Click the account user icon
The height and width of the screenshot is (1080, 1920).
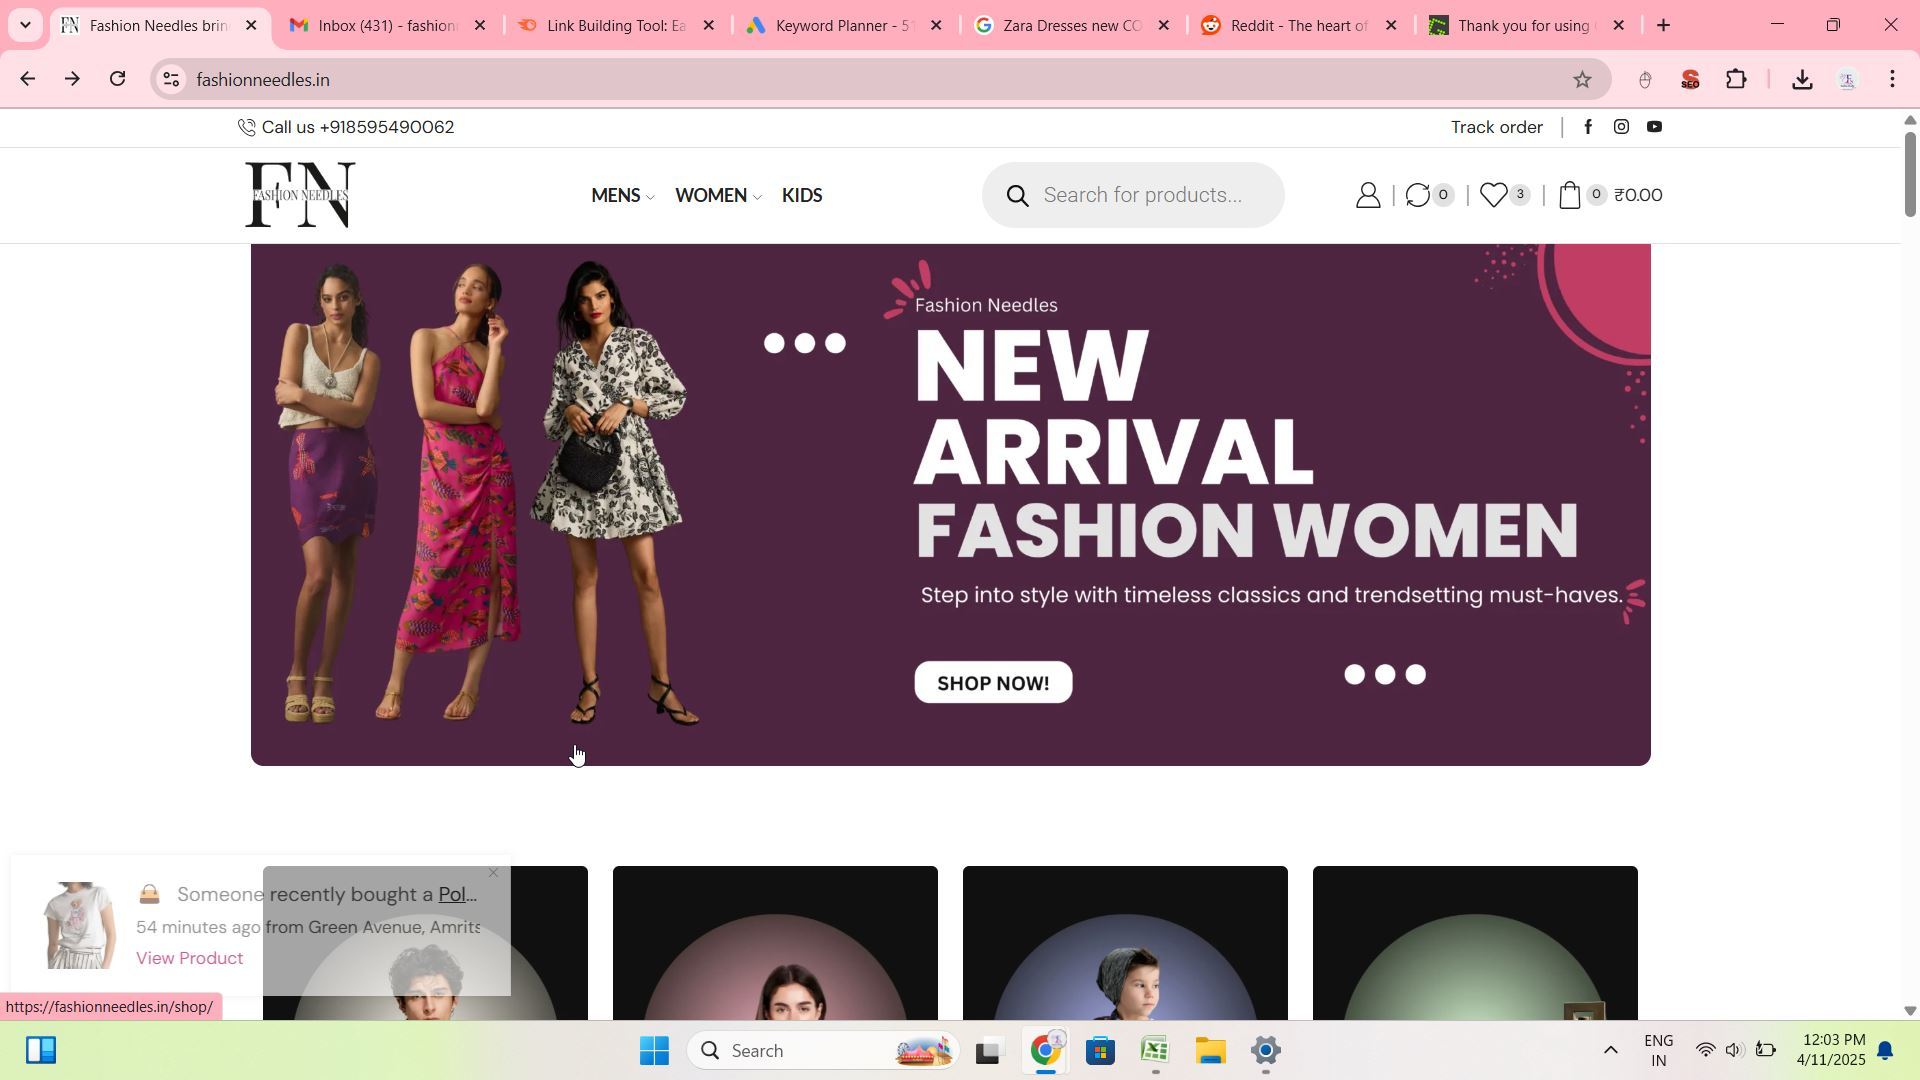point(1367,195)
